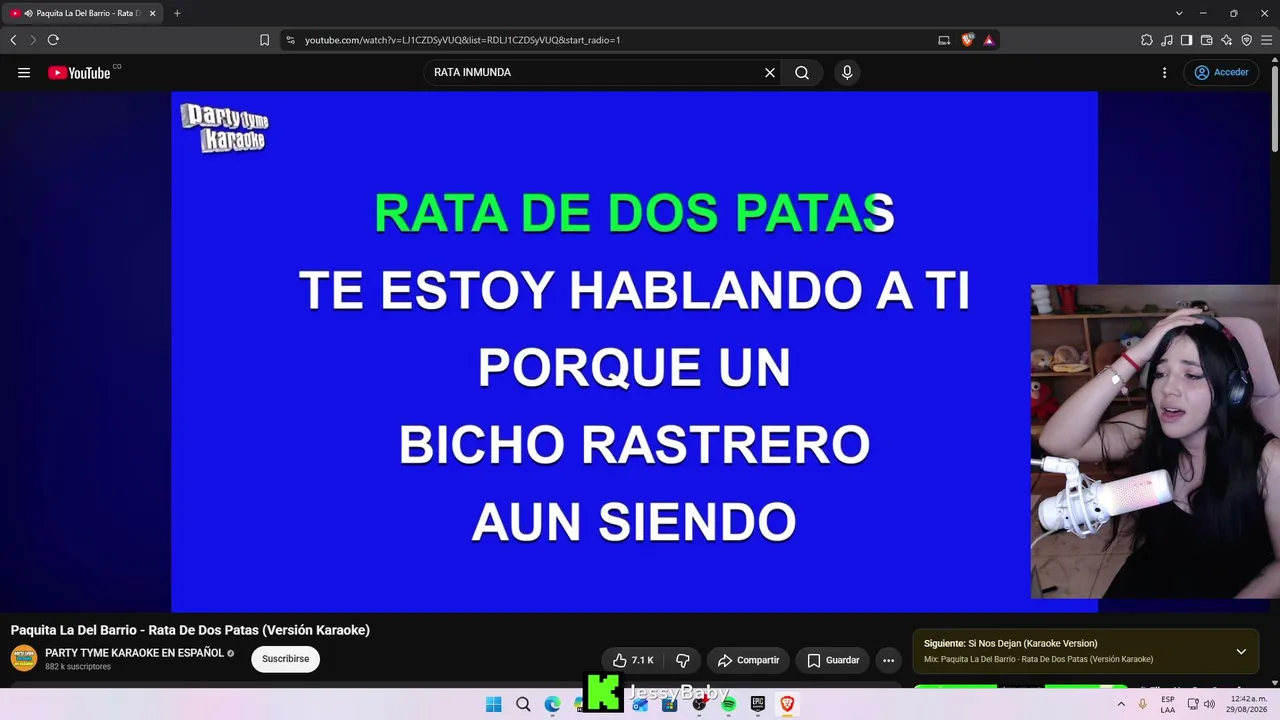The image size is (1280, 720).
Task: Click the Acceder sign-in button
Action: point(1221,72)
